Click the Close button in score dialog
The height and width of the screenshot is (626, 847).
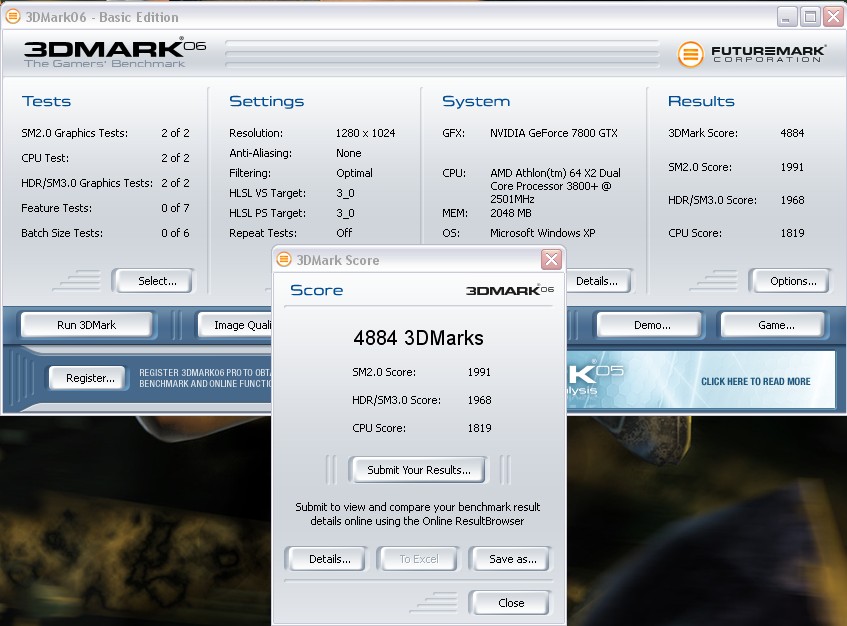pyautogui.click(x=510, y=603)
